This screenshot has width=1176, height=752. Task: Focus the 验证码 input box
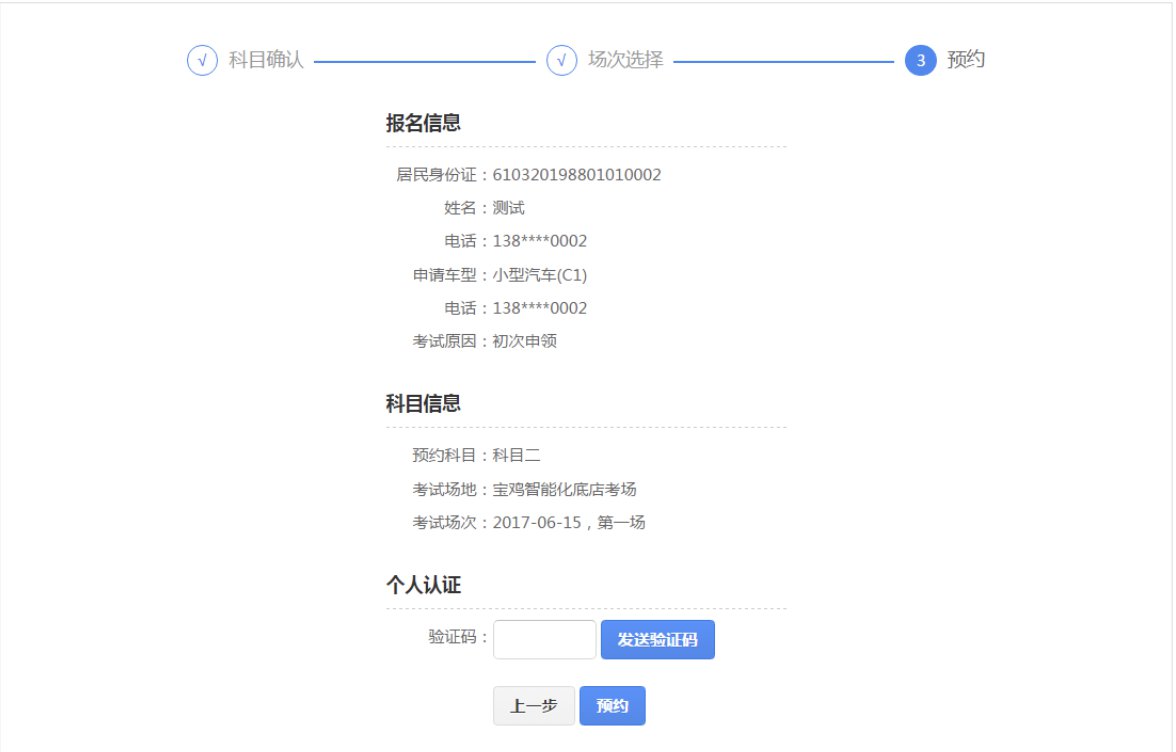[x=544, y=640]
